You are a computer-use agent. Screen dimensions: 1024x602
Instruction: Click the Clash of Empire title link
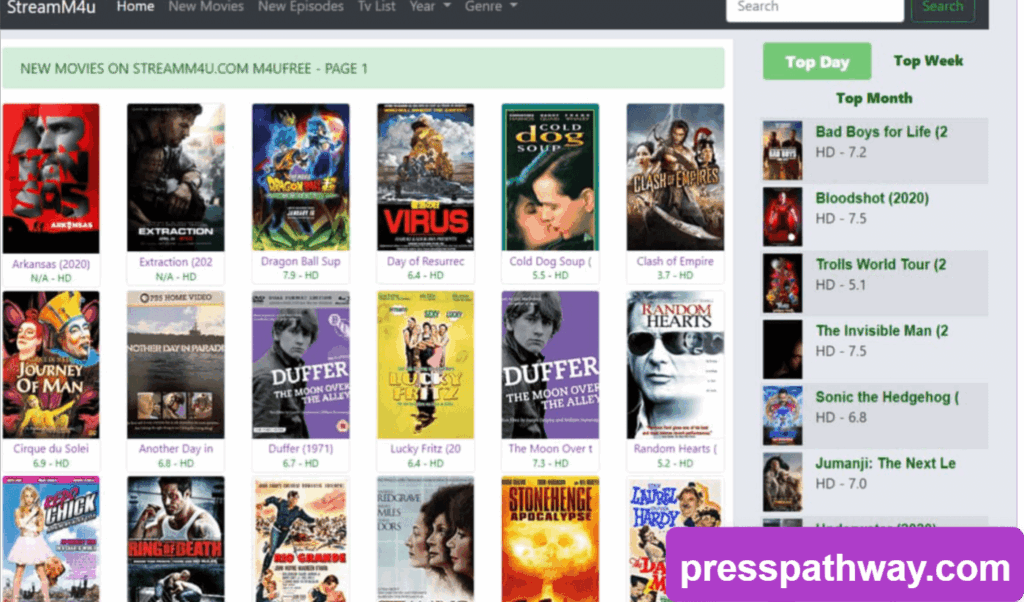pos(675,261)
